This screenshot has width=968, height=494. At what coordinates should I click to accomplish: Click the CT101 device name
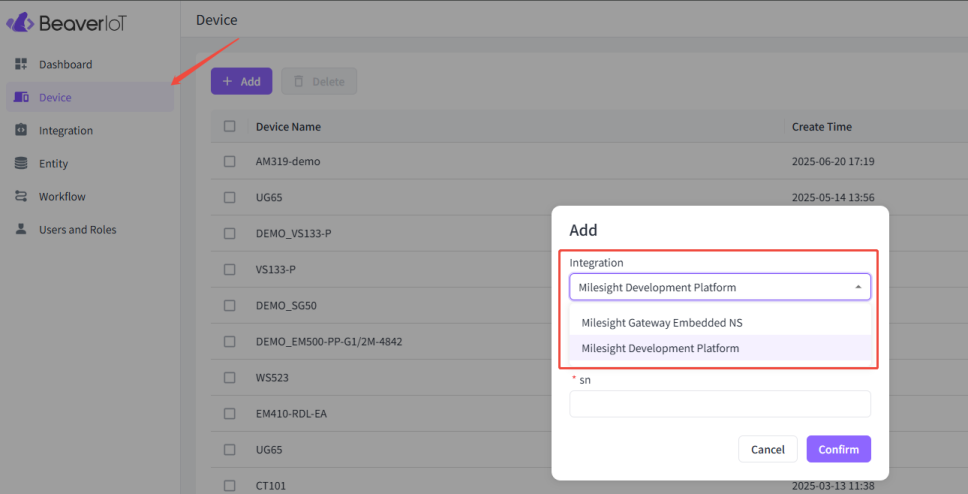(x=270, y=486)
